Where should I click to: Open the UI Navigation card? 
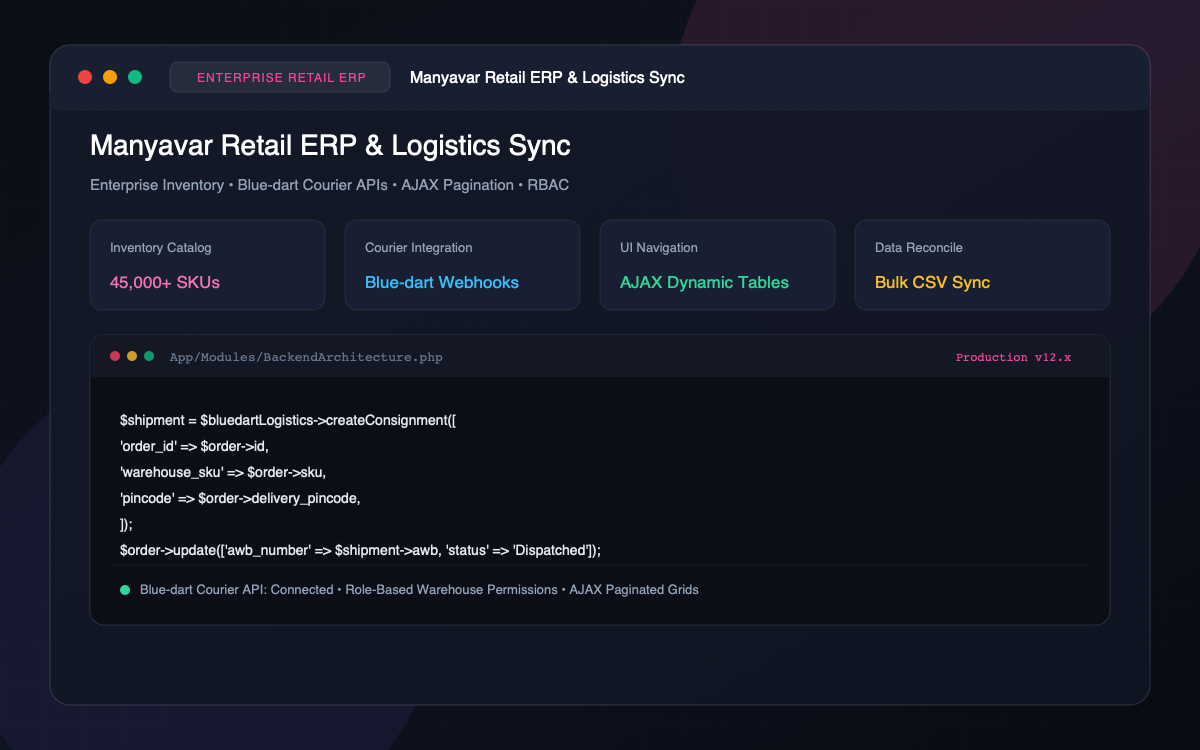[x=717, y=265]
